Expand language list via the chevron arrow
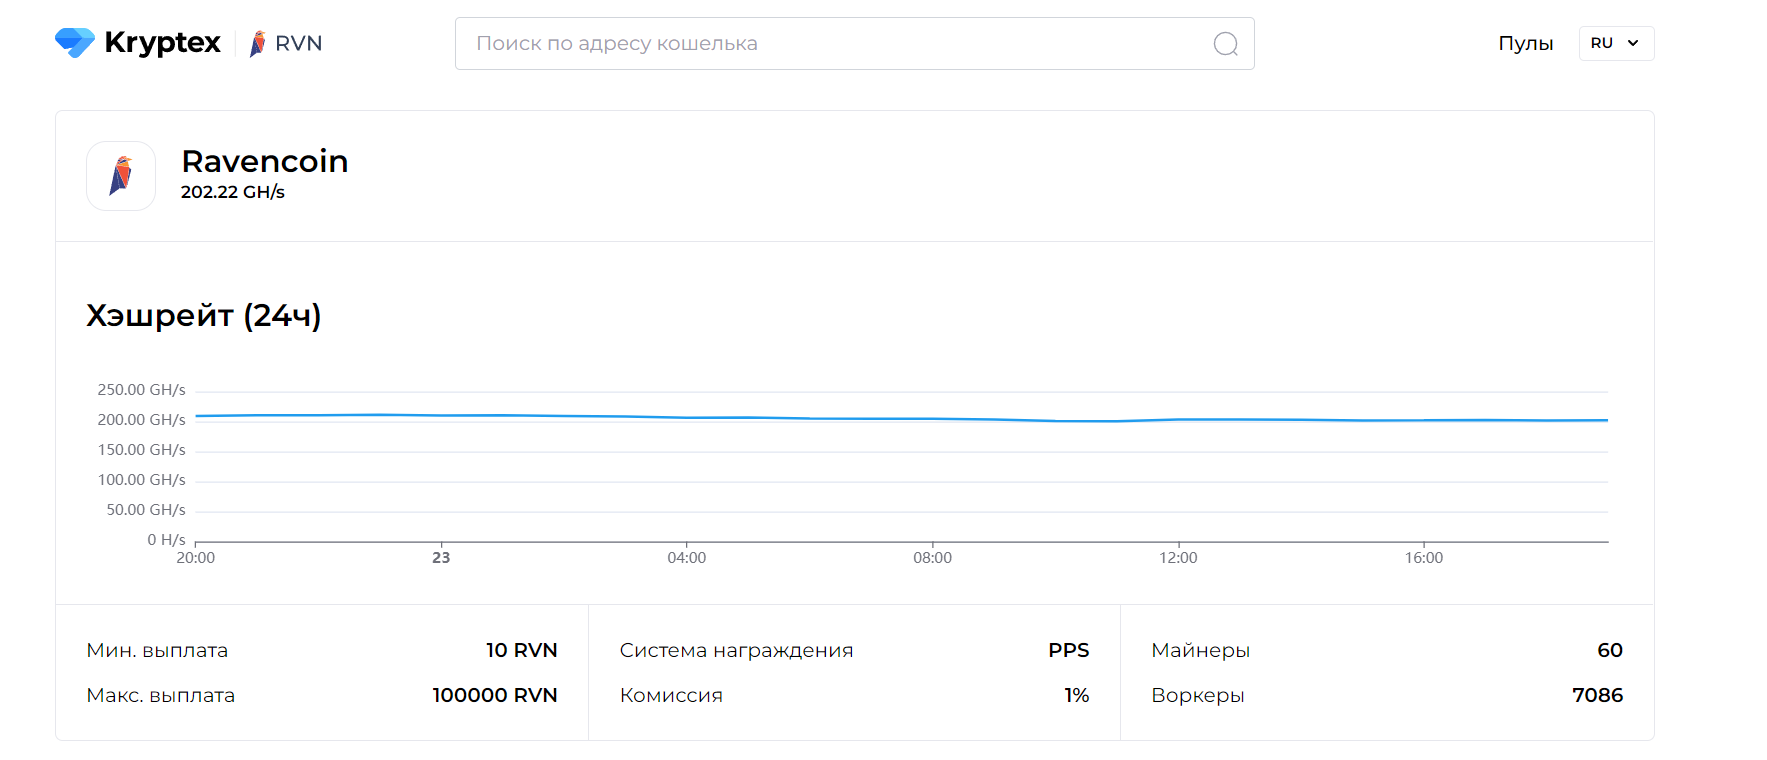The height and width of the screenshot is (760, 1767). (1633, 43)
